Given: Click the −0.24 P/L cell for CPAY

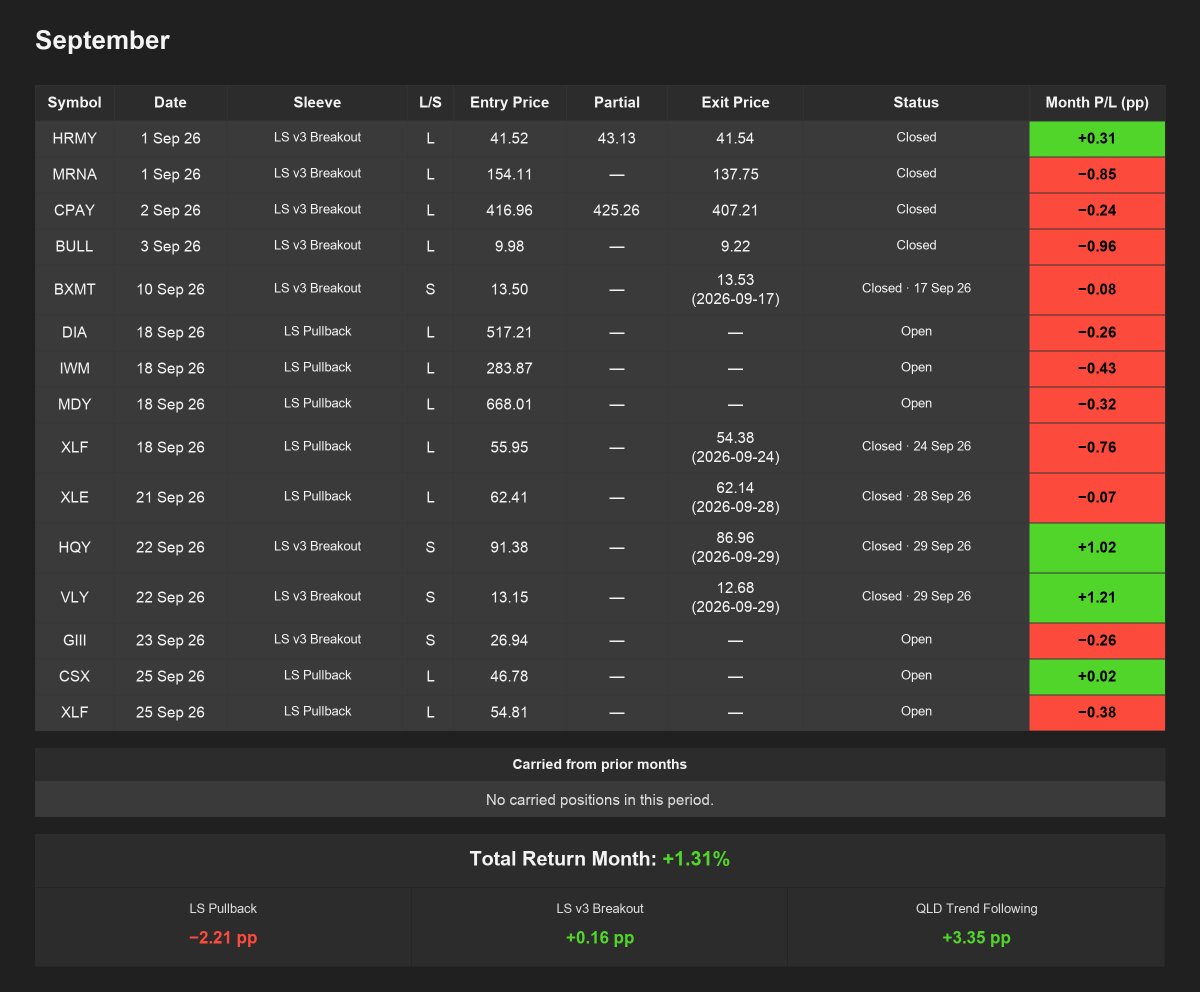Looking at the screenshot, I should click(1097, 210).
